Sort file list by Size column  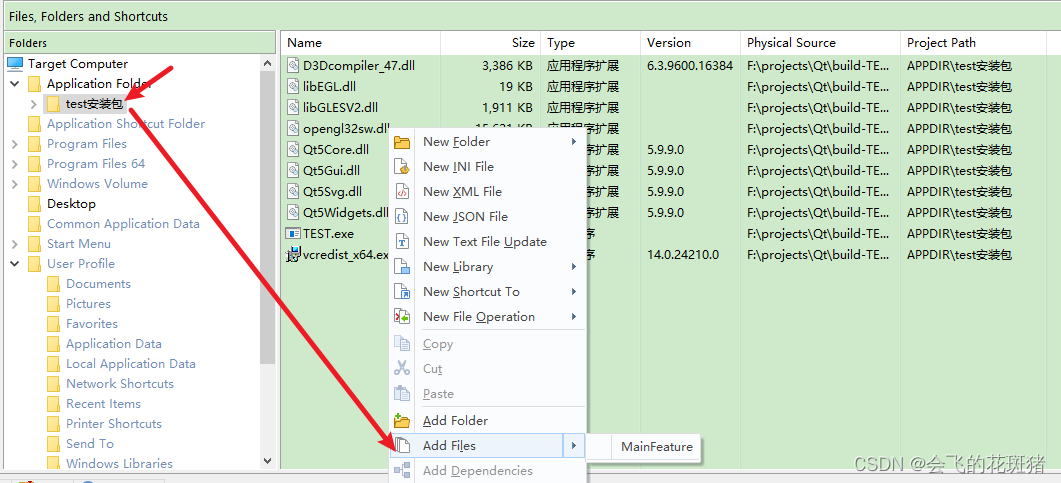(x=491, y=43)
